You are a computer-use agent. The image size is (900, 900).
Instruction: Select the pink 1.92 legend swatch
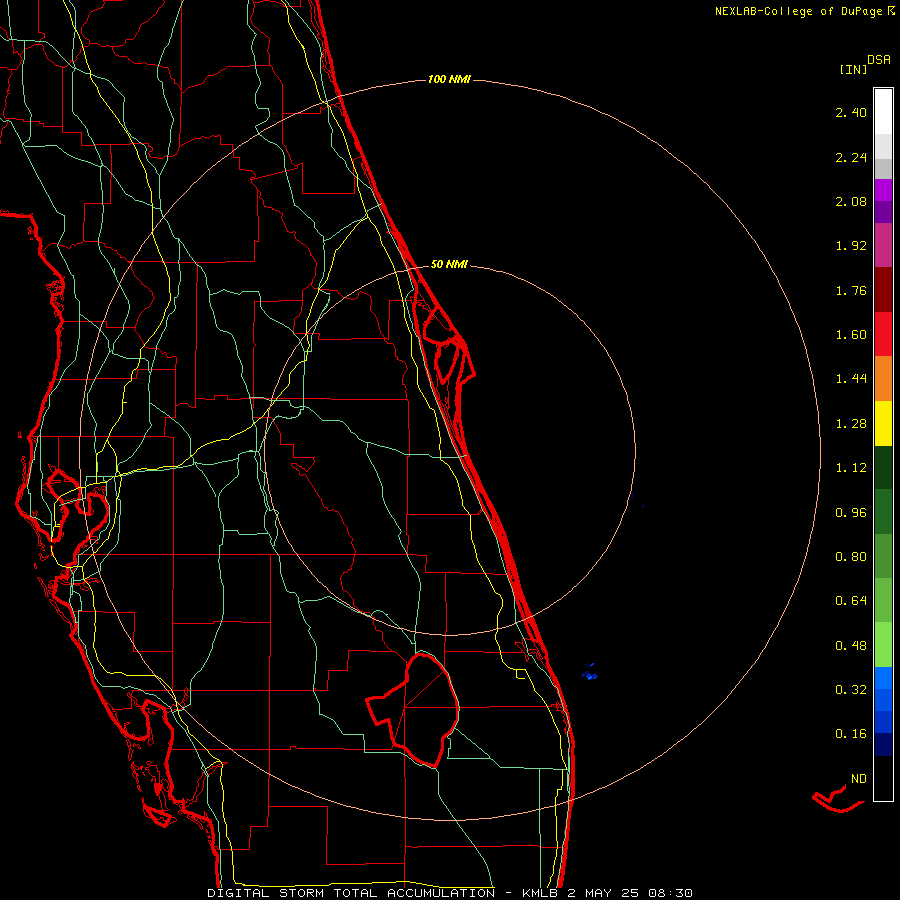point(883,245)
